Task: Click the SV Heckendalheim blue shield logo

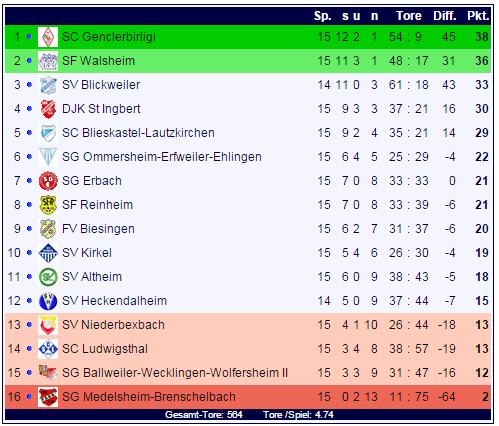Action: click(48, 301)
